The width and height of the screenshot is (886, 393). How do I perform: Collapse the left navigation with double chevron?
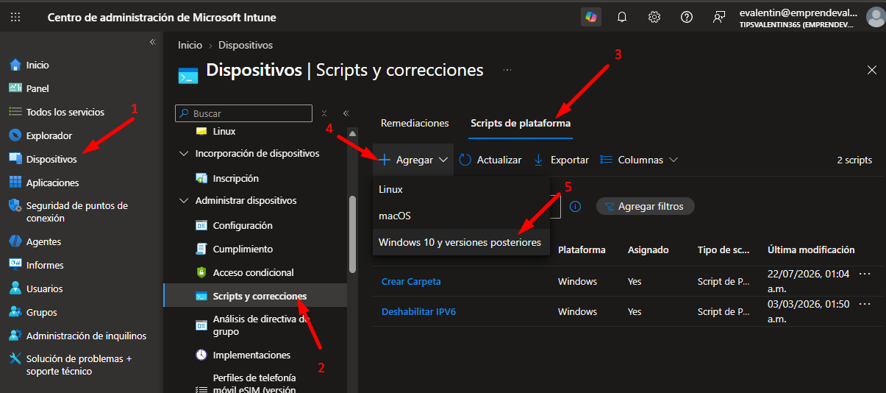coord(152,42)
